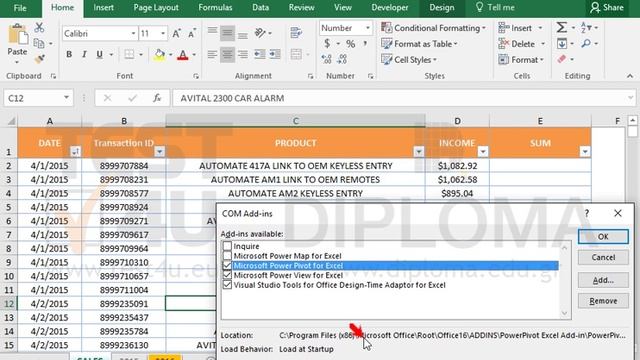This screenshot has height=360, width=640.
Task: Click Wrap Text icon
Action: 296,33
